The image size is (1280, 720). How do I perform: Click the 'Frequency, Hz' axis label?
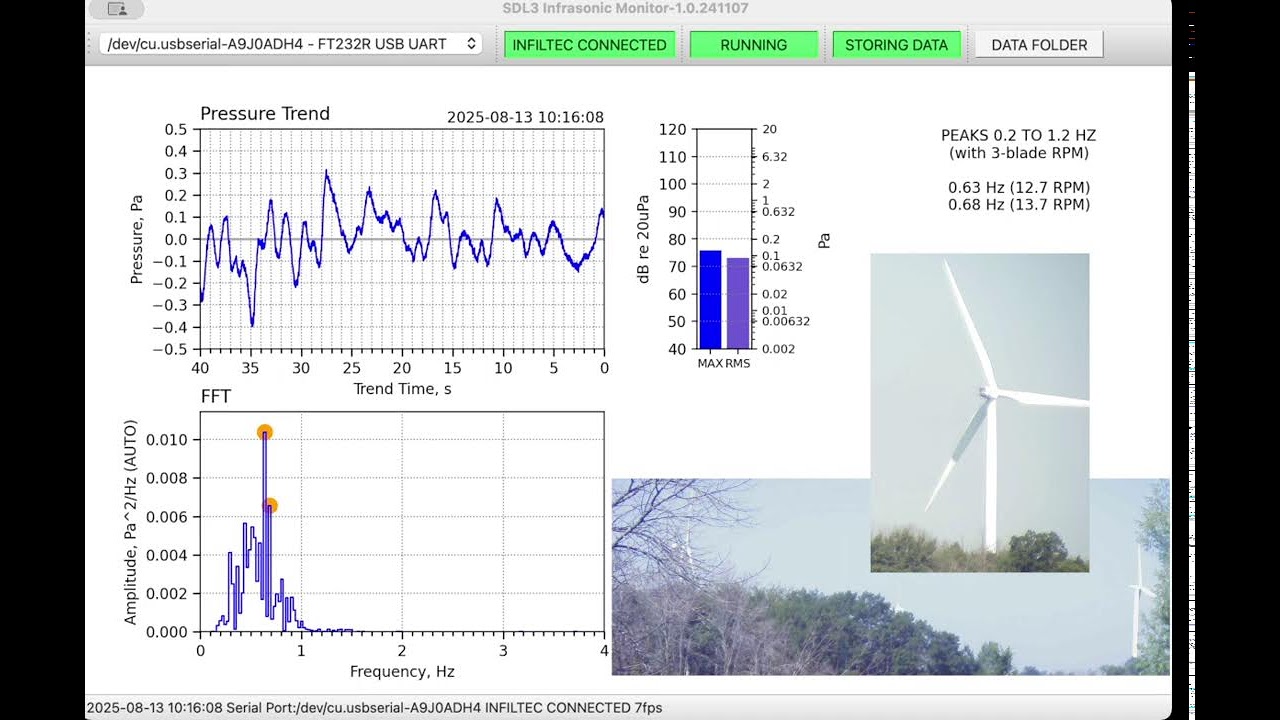402,671
